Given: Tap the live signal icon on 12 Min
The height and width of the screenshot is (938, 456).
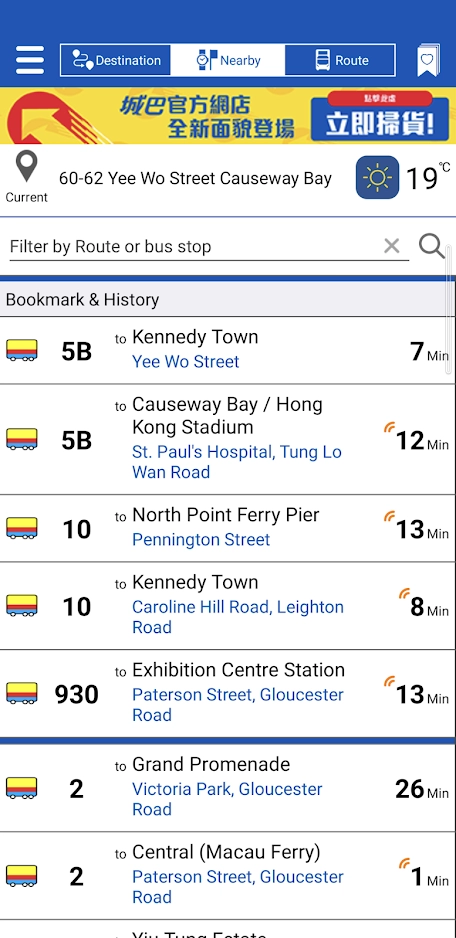Looking at the screenshot, I should click(390, 427).
